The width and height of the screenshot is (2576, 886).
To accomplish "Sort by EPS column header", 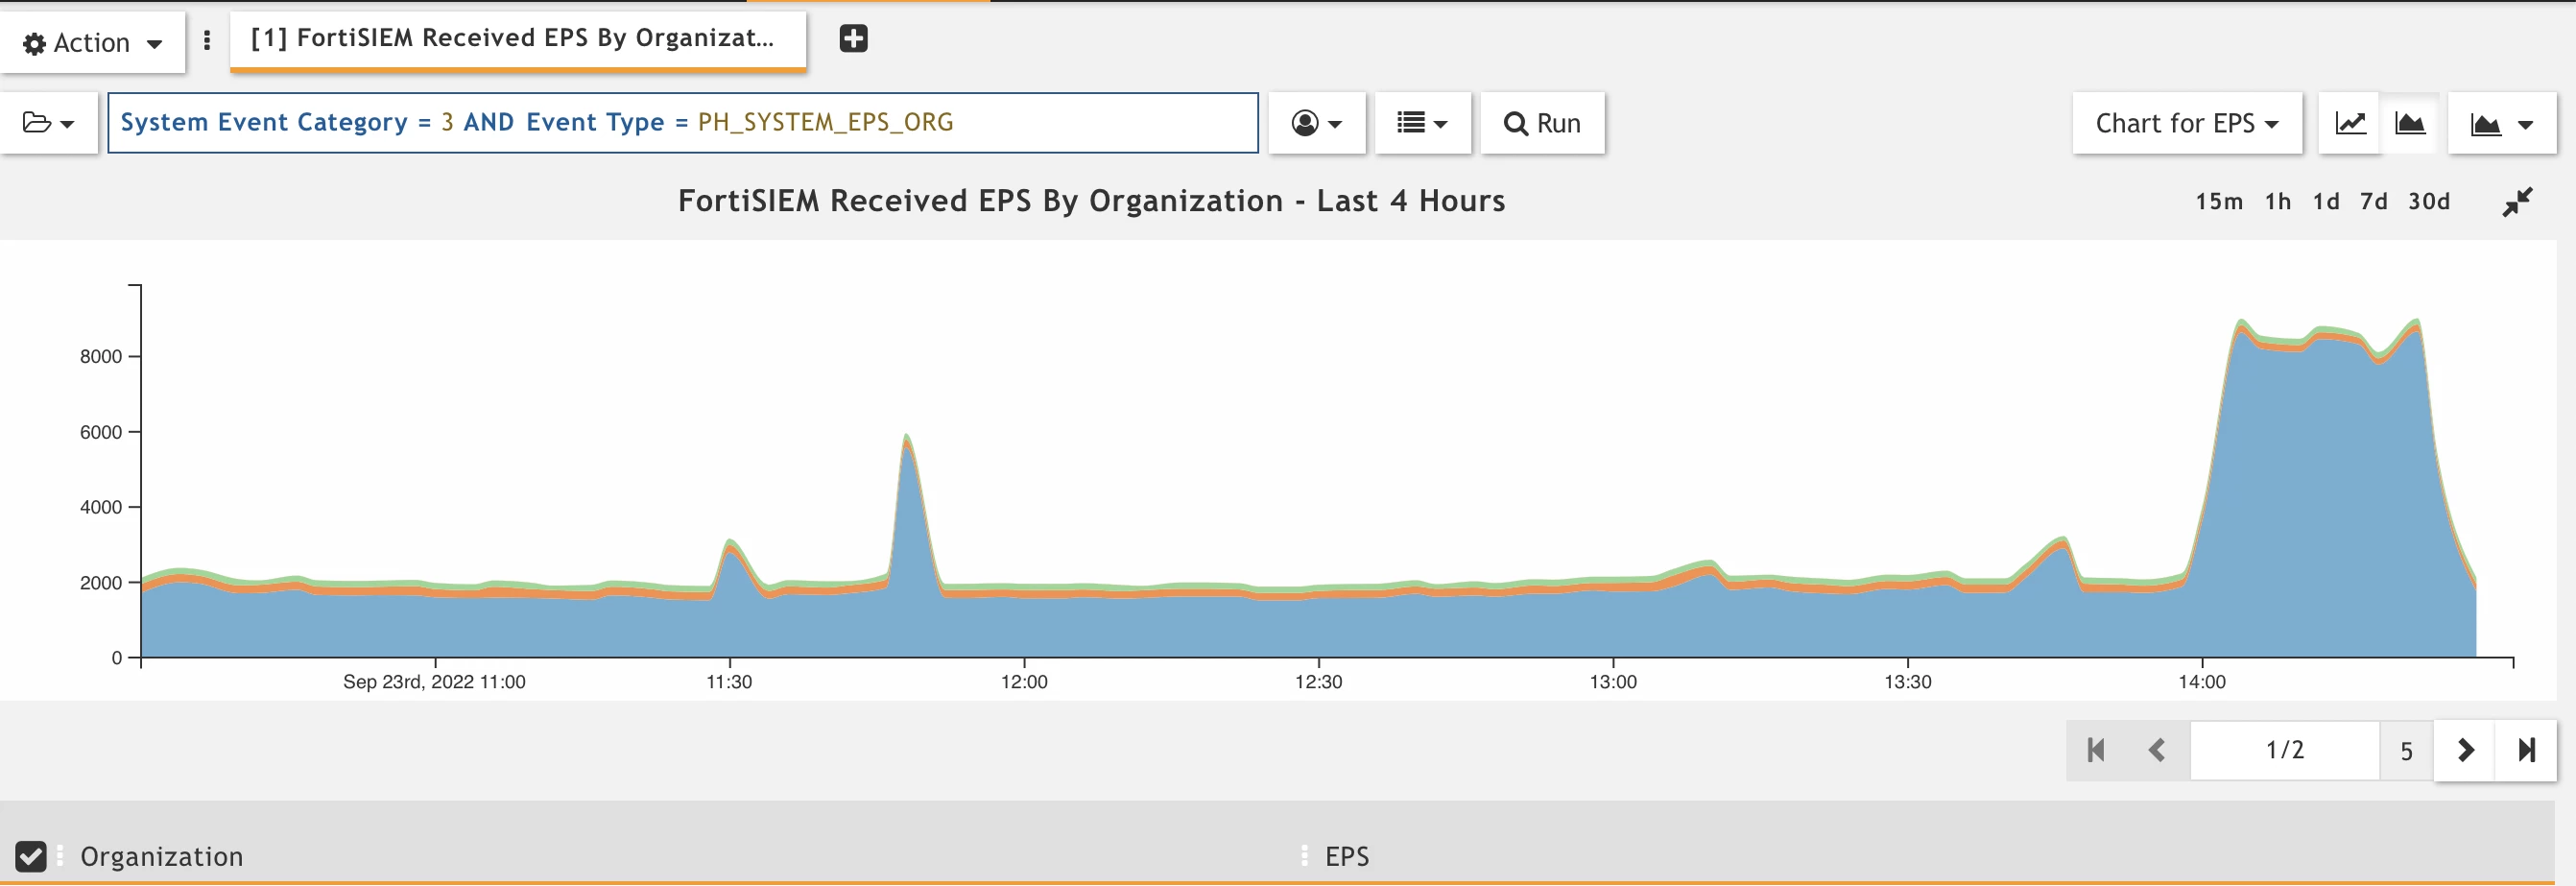I will coord(1346,857).
